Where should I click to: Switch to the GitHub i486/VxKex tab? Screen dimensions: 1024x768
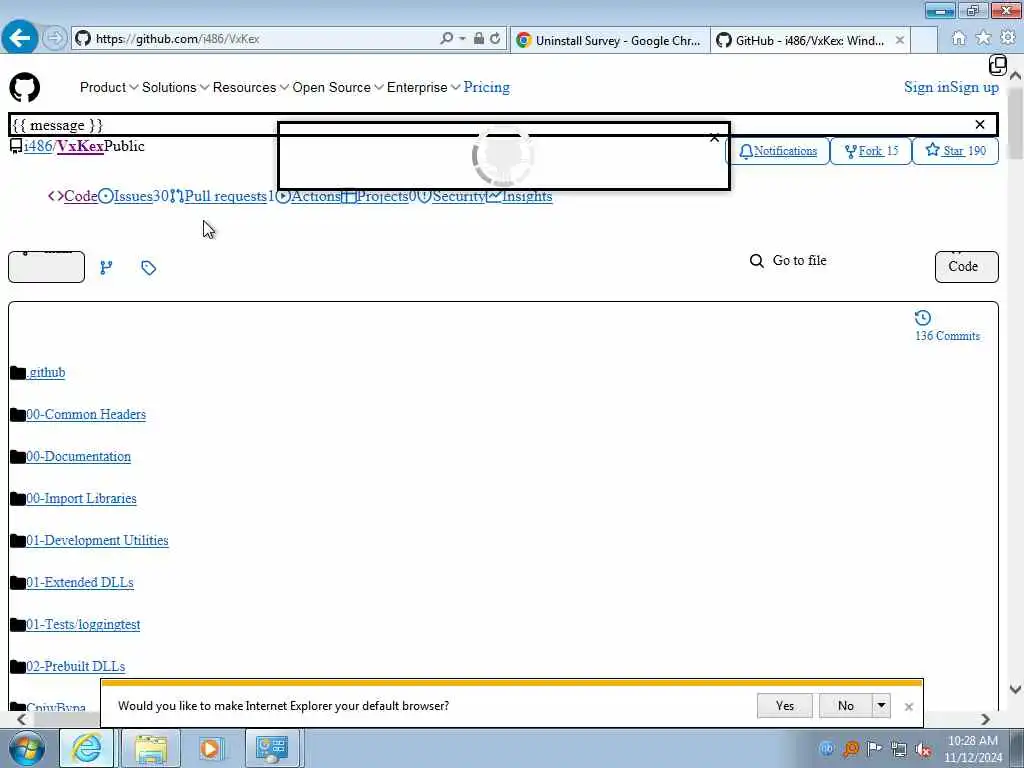(810, 40)
